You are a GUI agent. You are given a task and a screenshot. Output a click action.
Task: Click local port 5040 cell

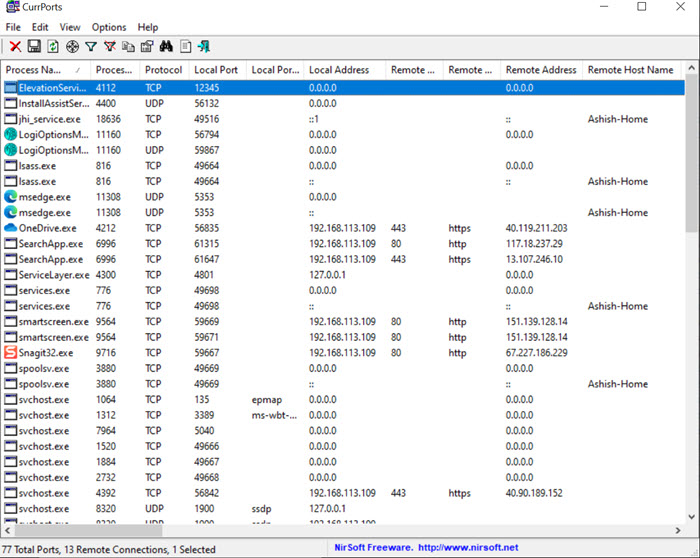(x=204, y=431)
